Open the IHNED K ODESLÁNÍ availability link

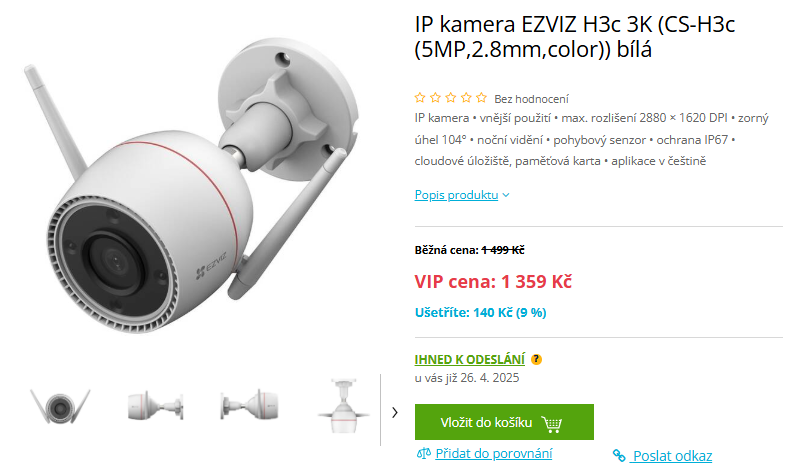click(469, 359)
